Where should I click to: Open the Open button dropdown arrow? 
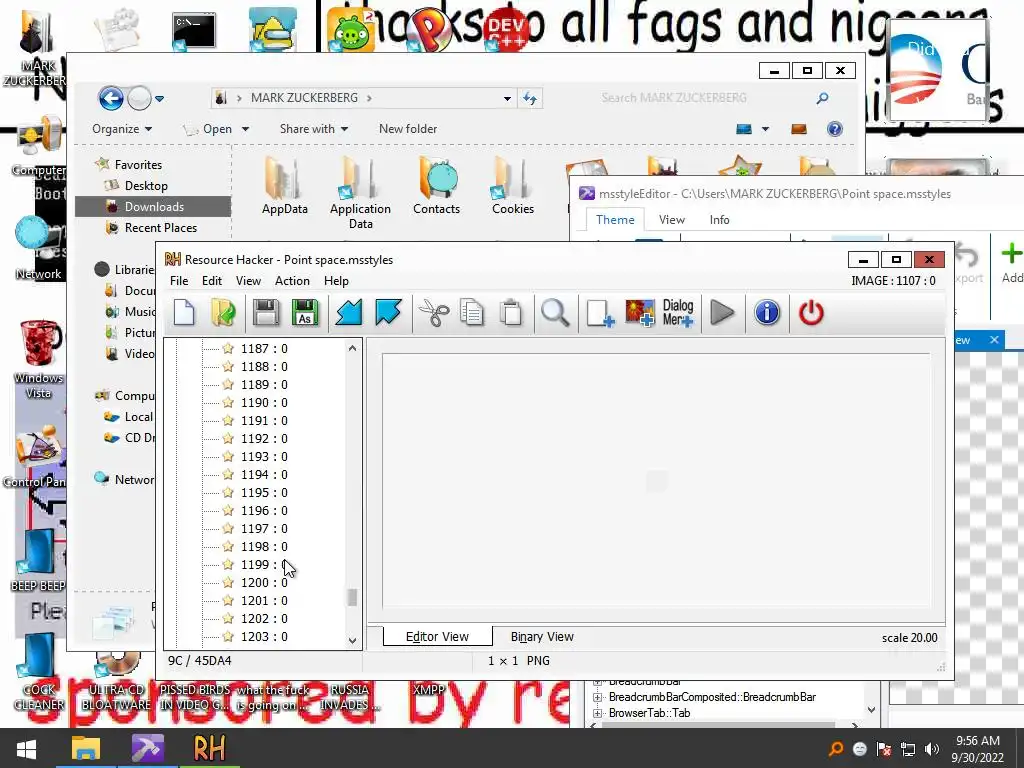click(x=246, y=129)
